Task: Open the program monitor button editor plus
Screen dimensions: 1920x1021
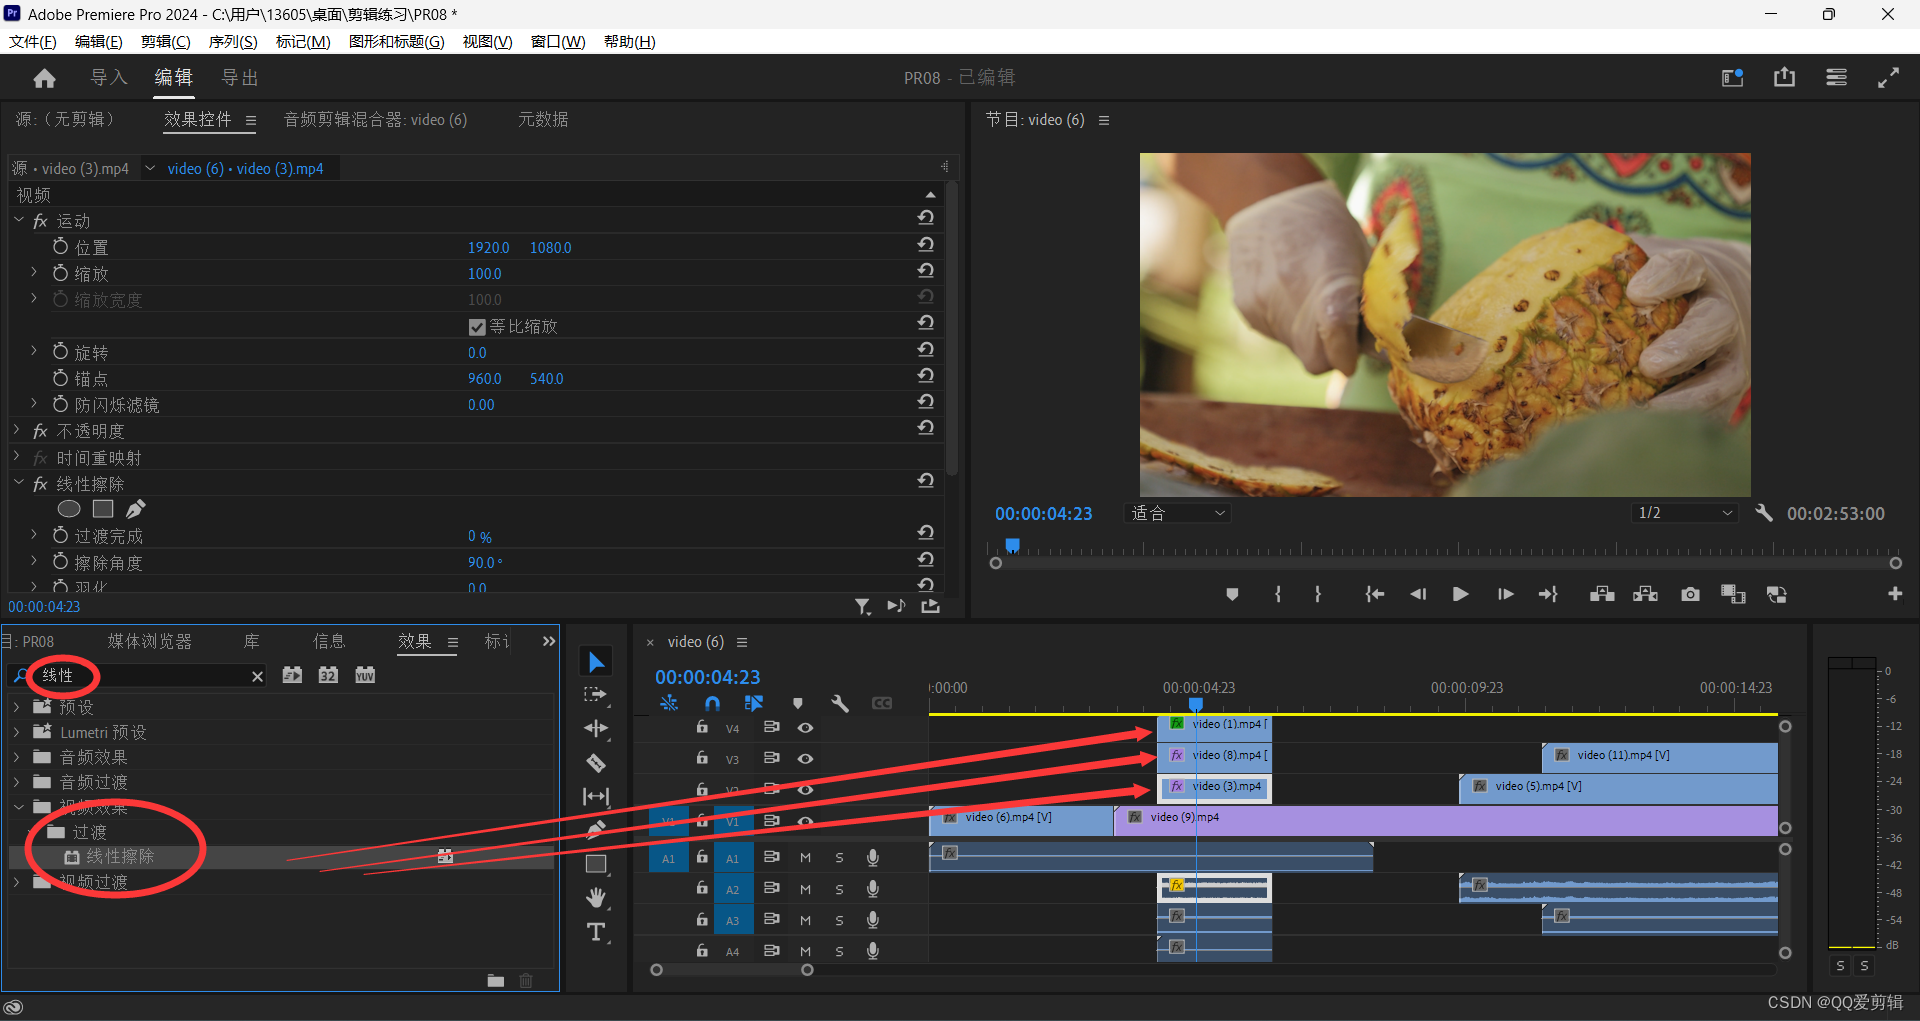Action: [x=1895, y=594]
